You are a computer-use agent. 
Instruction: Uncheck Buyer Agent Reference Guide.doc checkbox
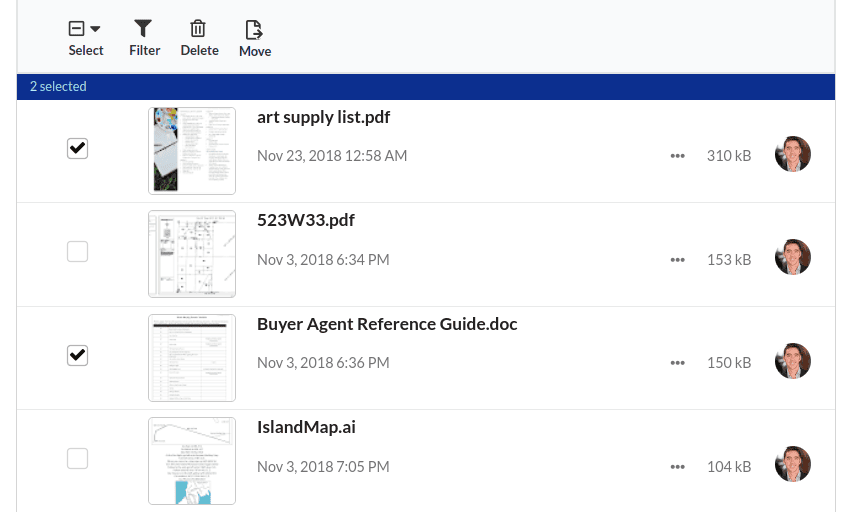point(77,355)
